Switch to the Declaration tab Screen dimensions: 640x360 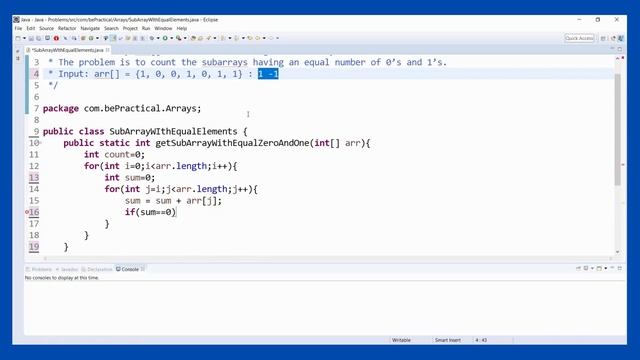pos(97,269)
